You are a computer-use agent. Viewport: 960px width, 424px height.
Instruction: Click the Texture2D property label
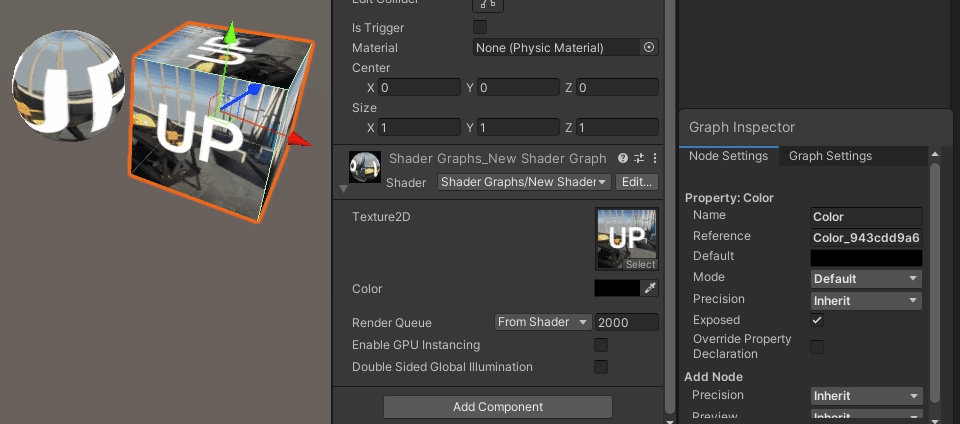381,217
